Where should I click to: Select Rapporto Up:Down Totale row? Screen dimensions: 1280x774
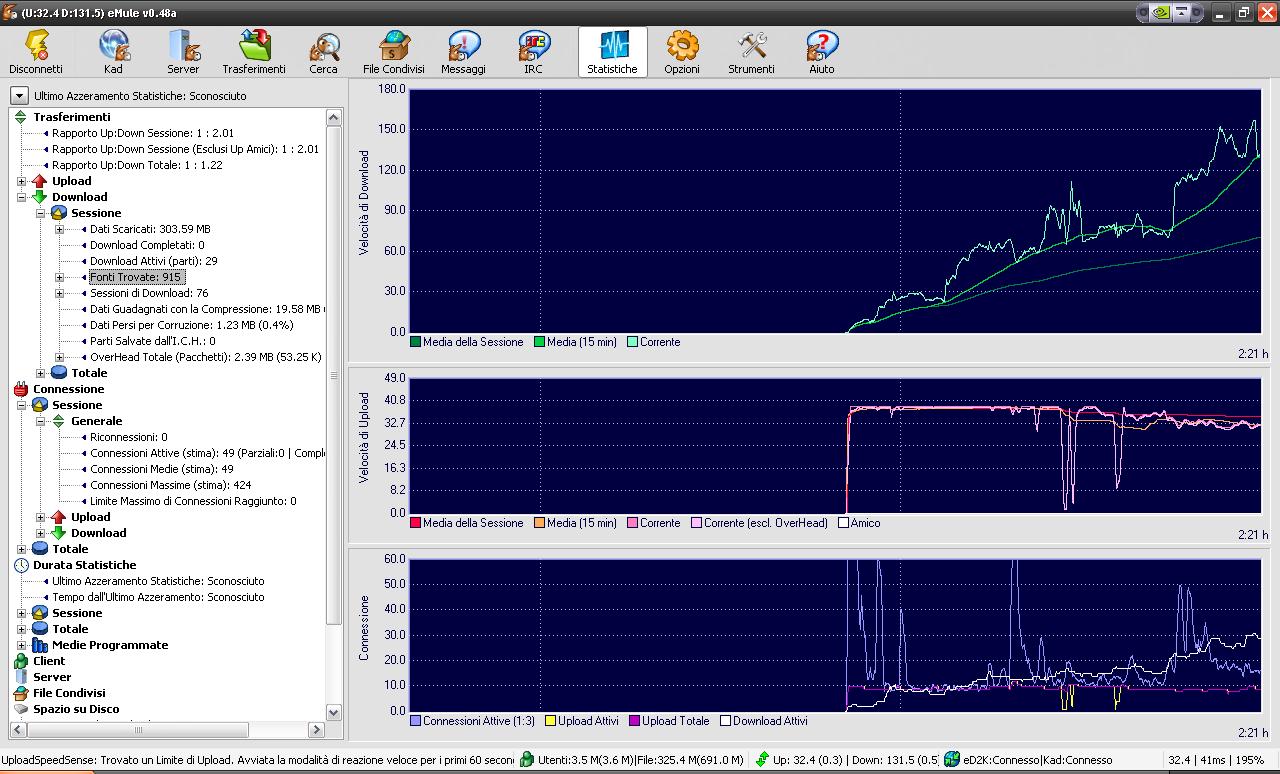(137, 165)
